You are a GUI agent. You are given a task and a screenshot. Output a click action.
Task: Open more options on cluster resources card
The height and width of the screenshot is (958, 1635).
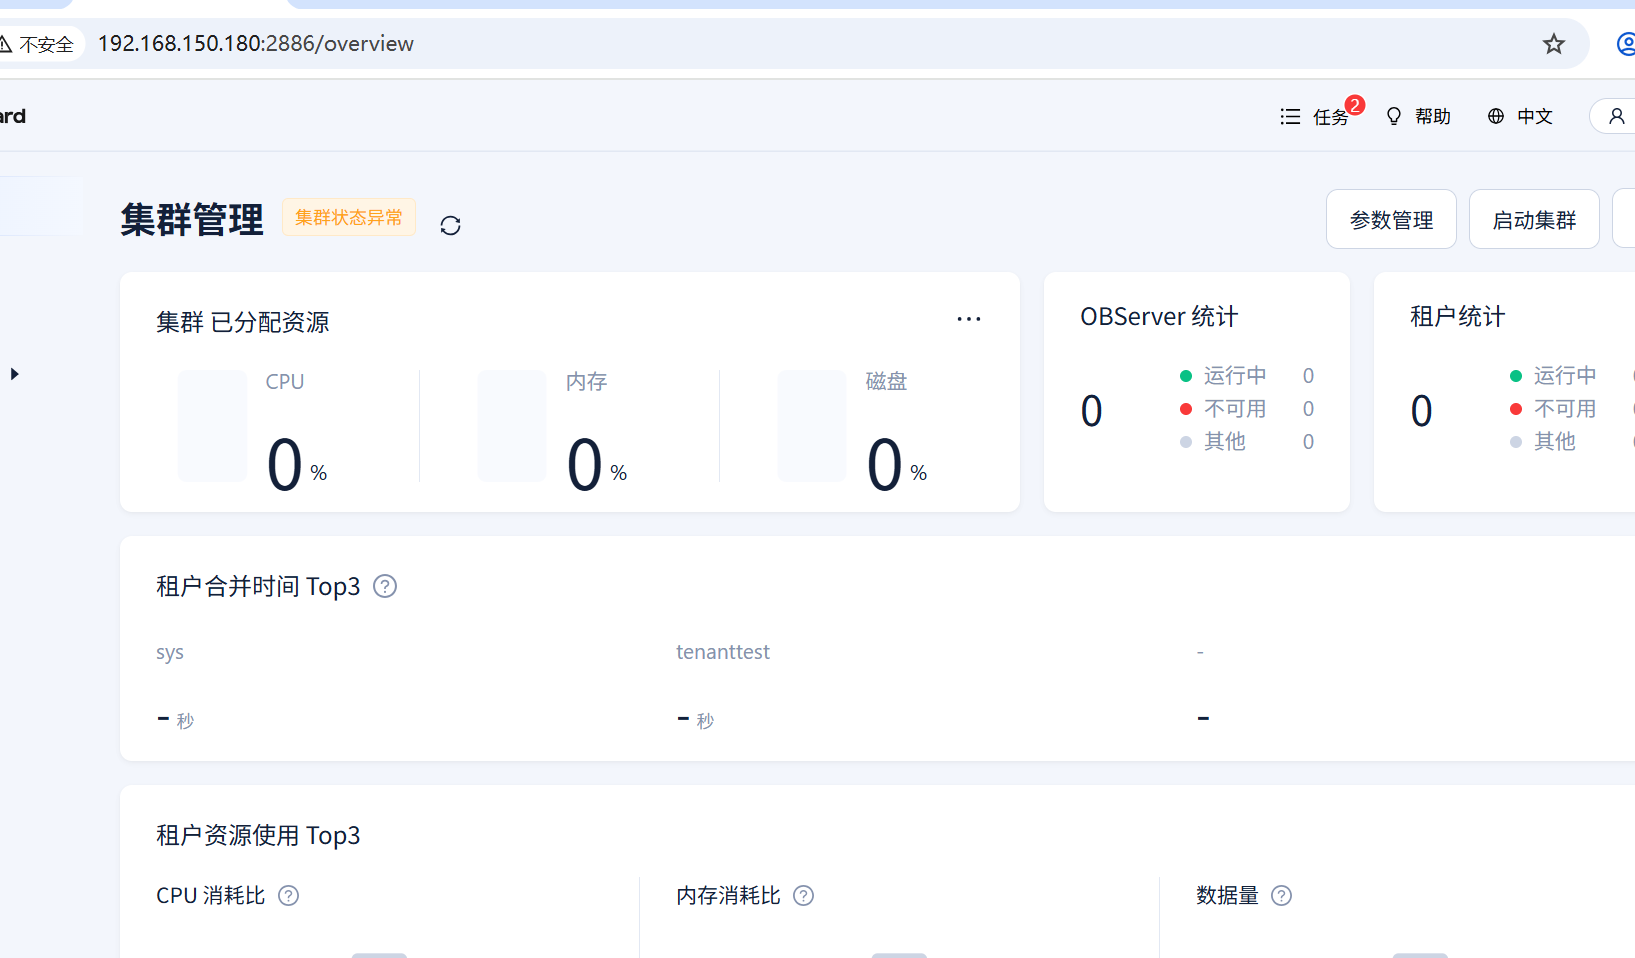[x=968, y=319]
